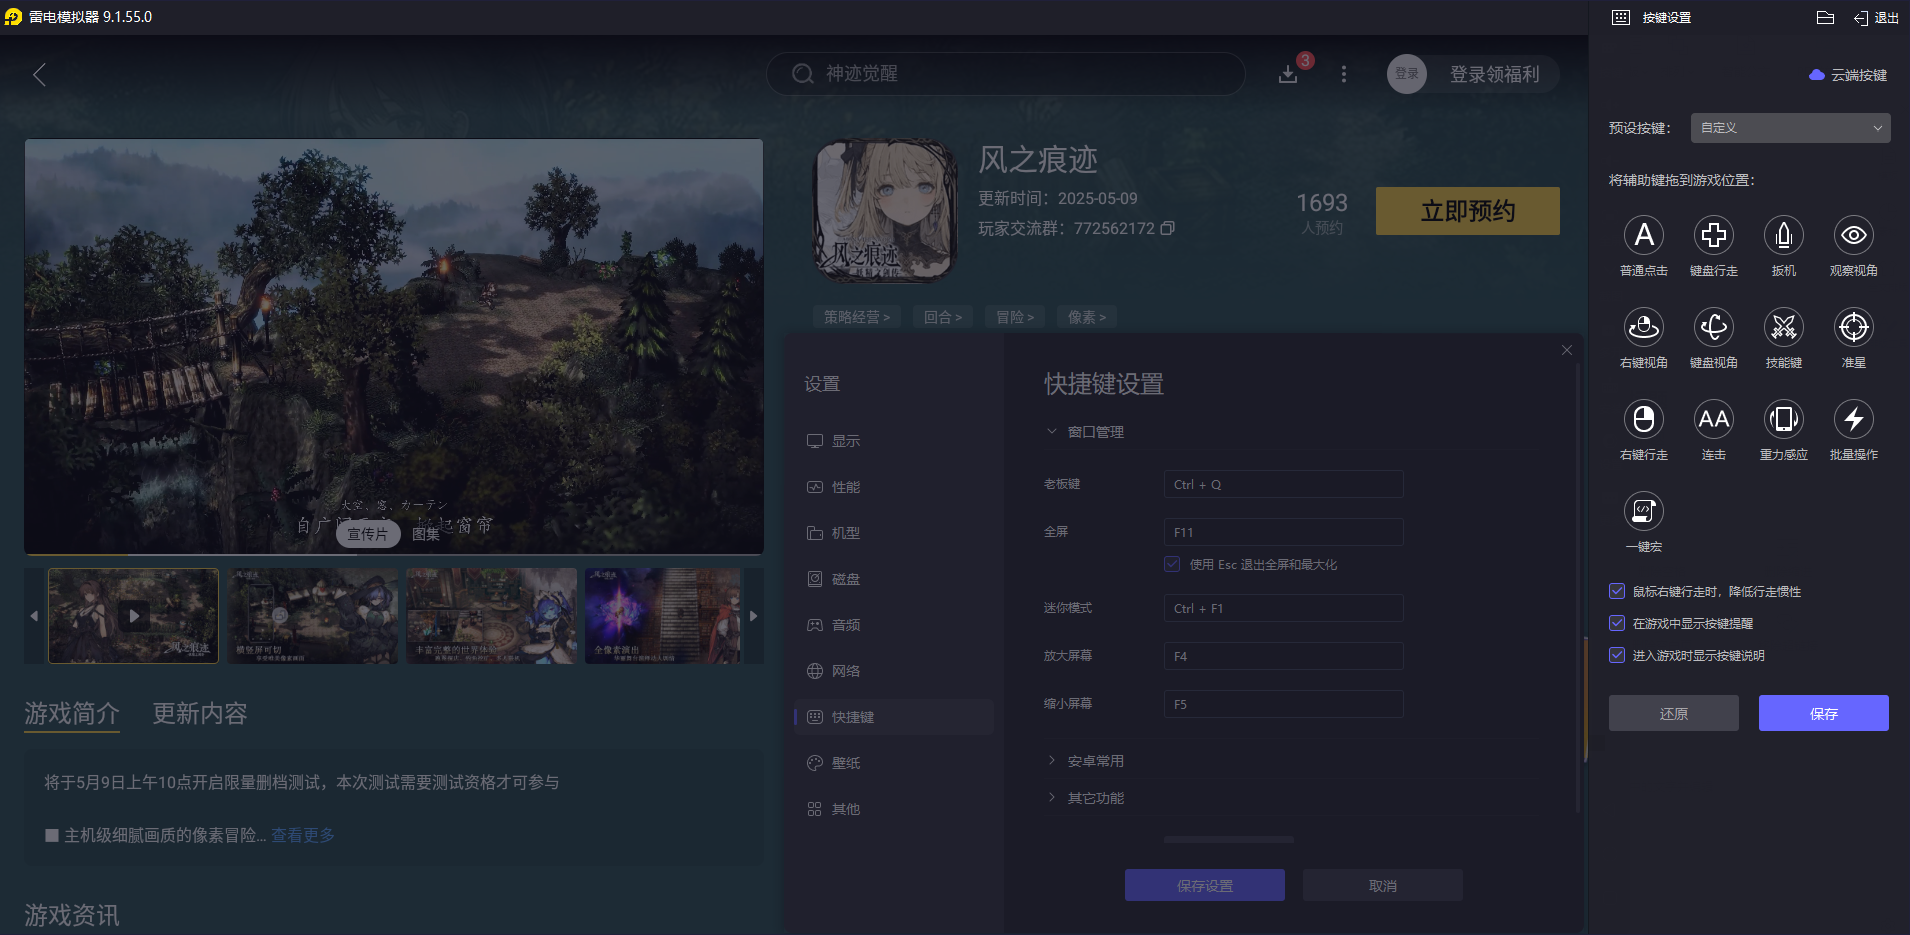The height and width of the screenshot is (935, 1910).
Task: Uncheck 进入游戏时显示按键说明
Action: tap(1616, 655)
